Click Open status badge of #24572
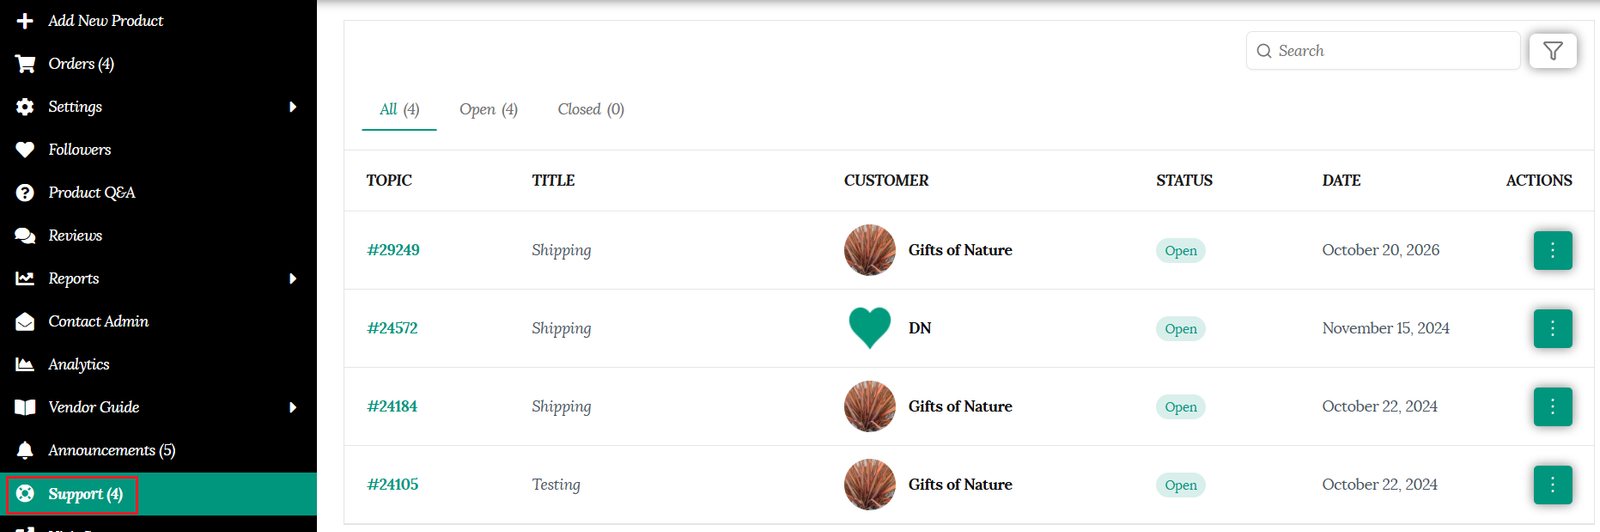Image resolution: width=1600 pixels, height=532 pixels. coord(1181,329)
